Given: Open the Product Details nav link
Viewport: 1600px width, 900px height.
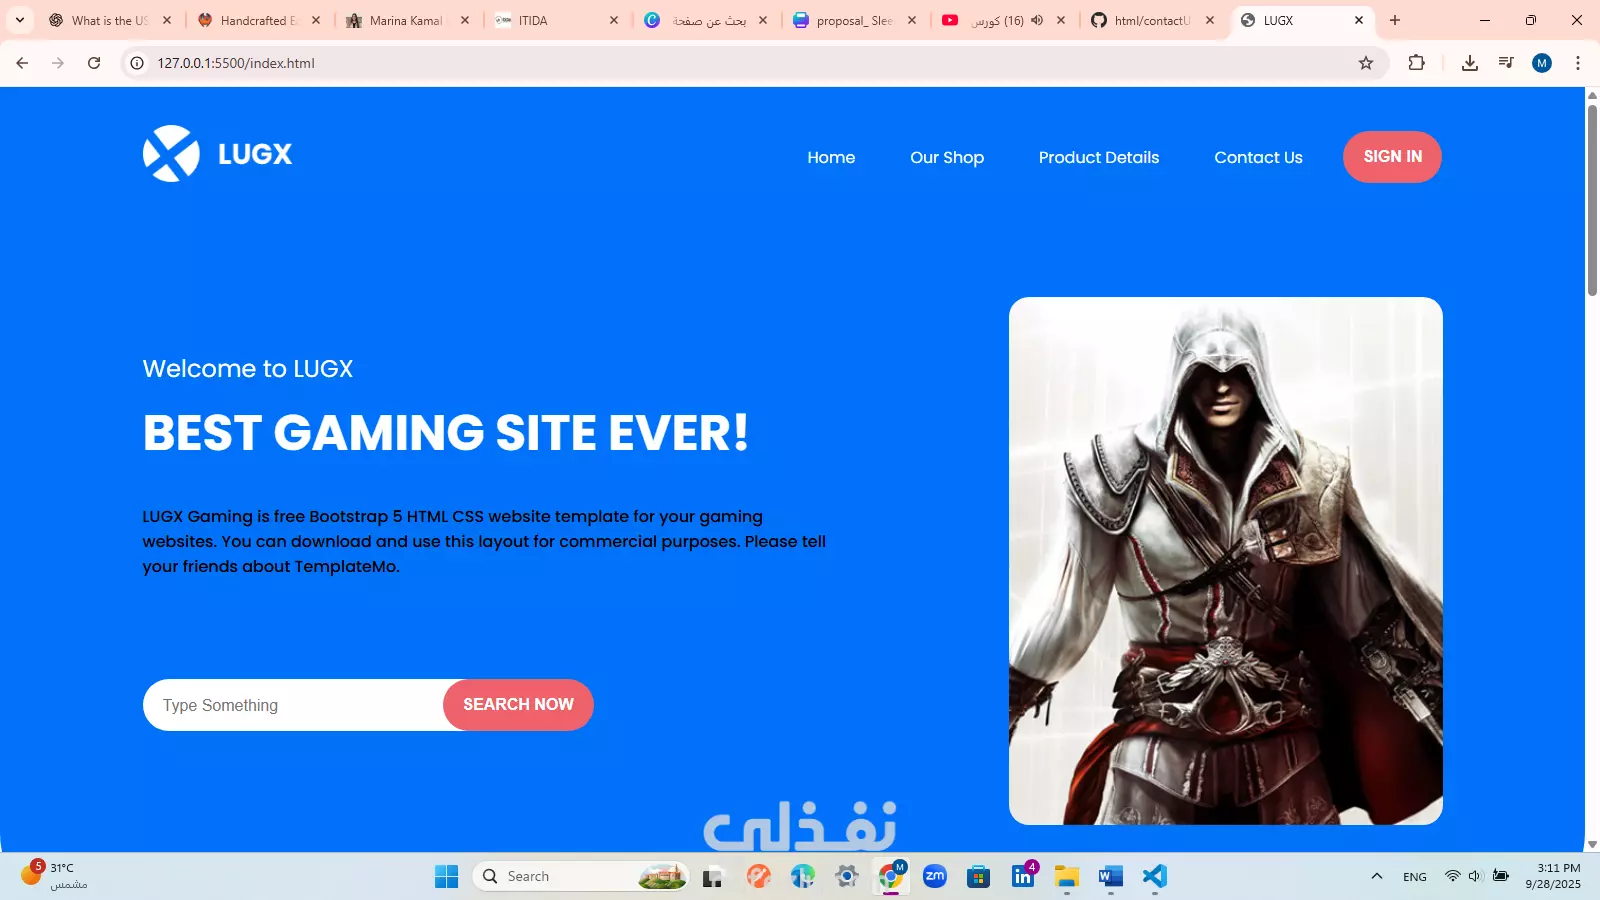Looking at the screenshot, I should (1099, 158).
